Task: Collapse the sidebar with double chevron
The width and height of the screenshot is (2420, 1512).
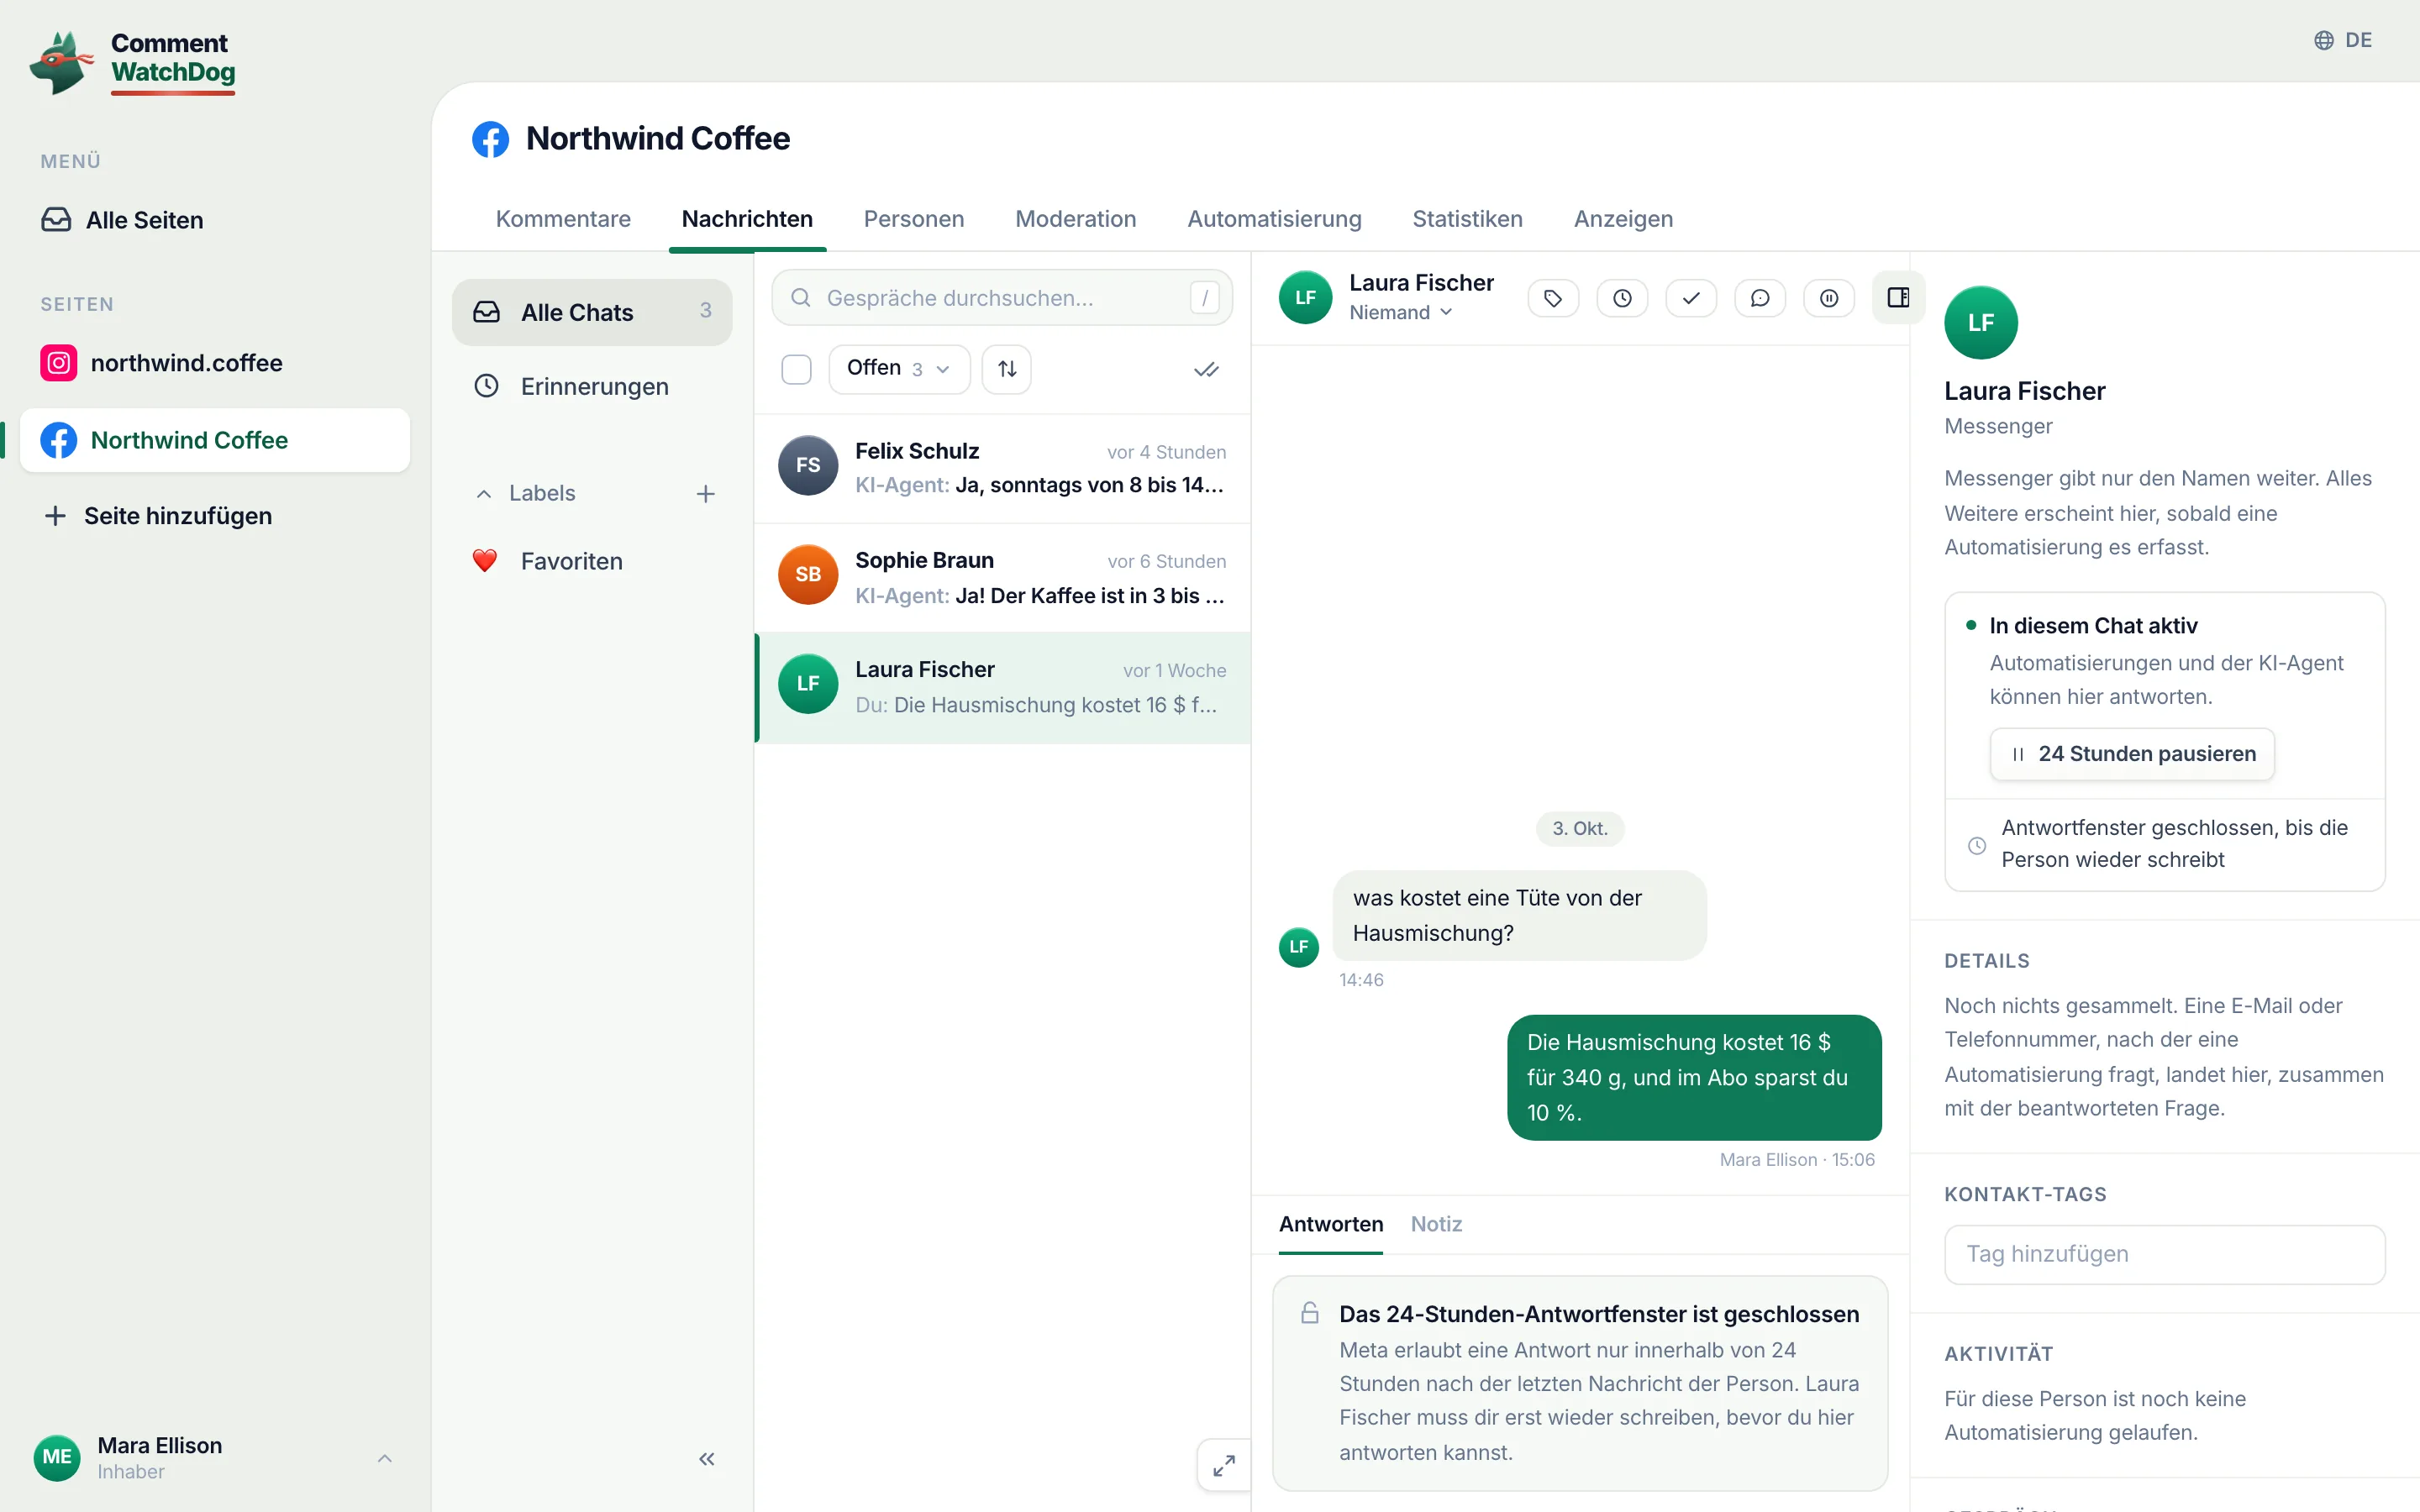Action: click(707, 1459)
